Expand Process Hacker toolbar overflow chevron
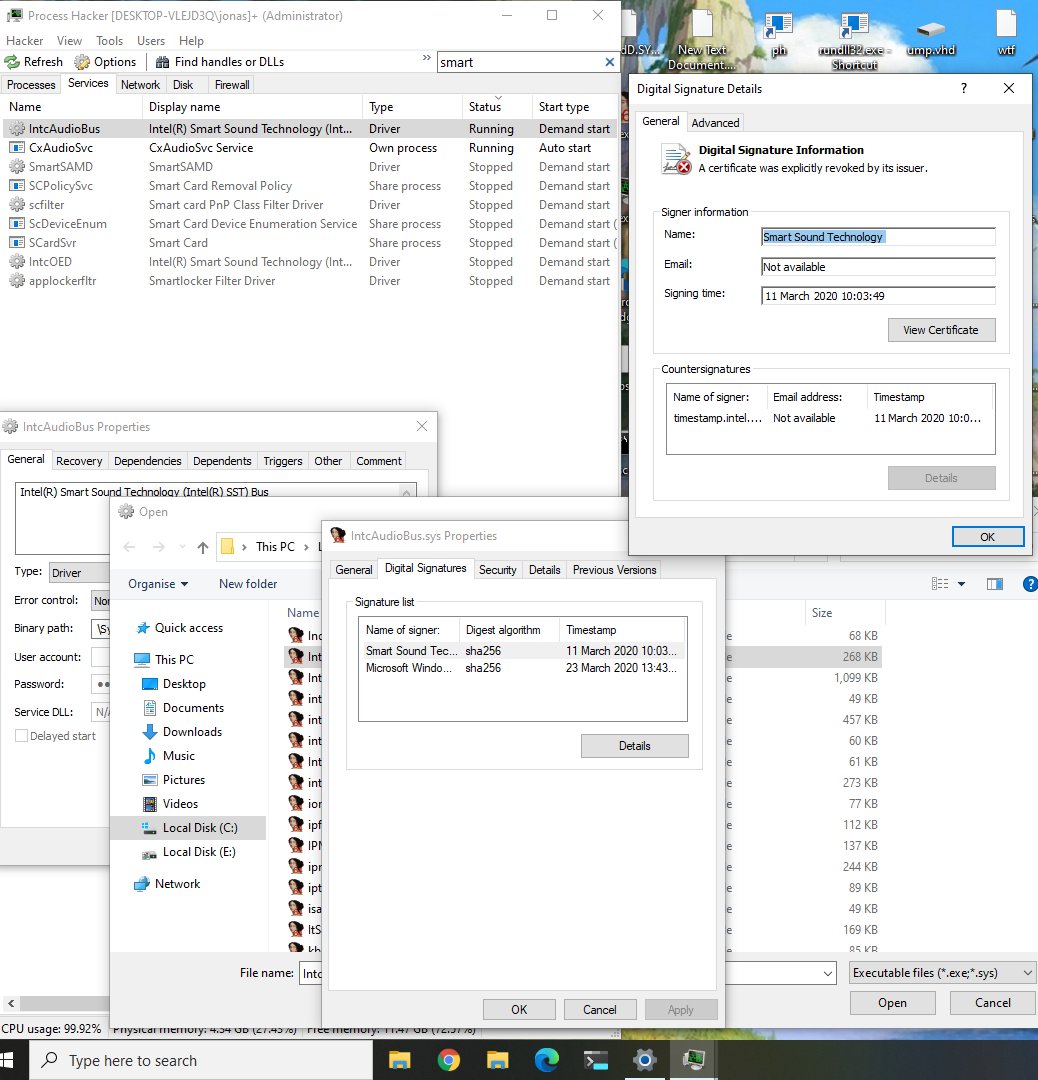Screen dimensions: 1038x1080 426,59
